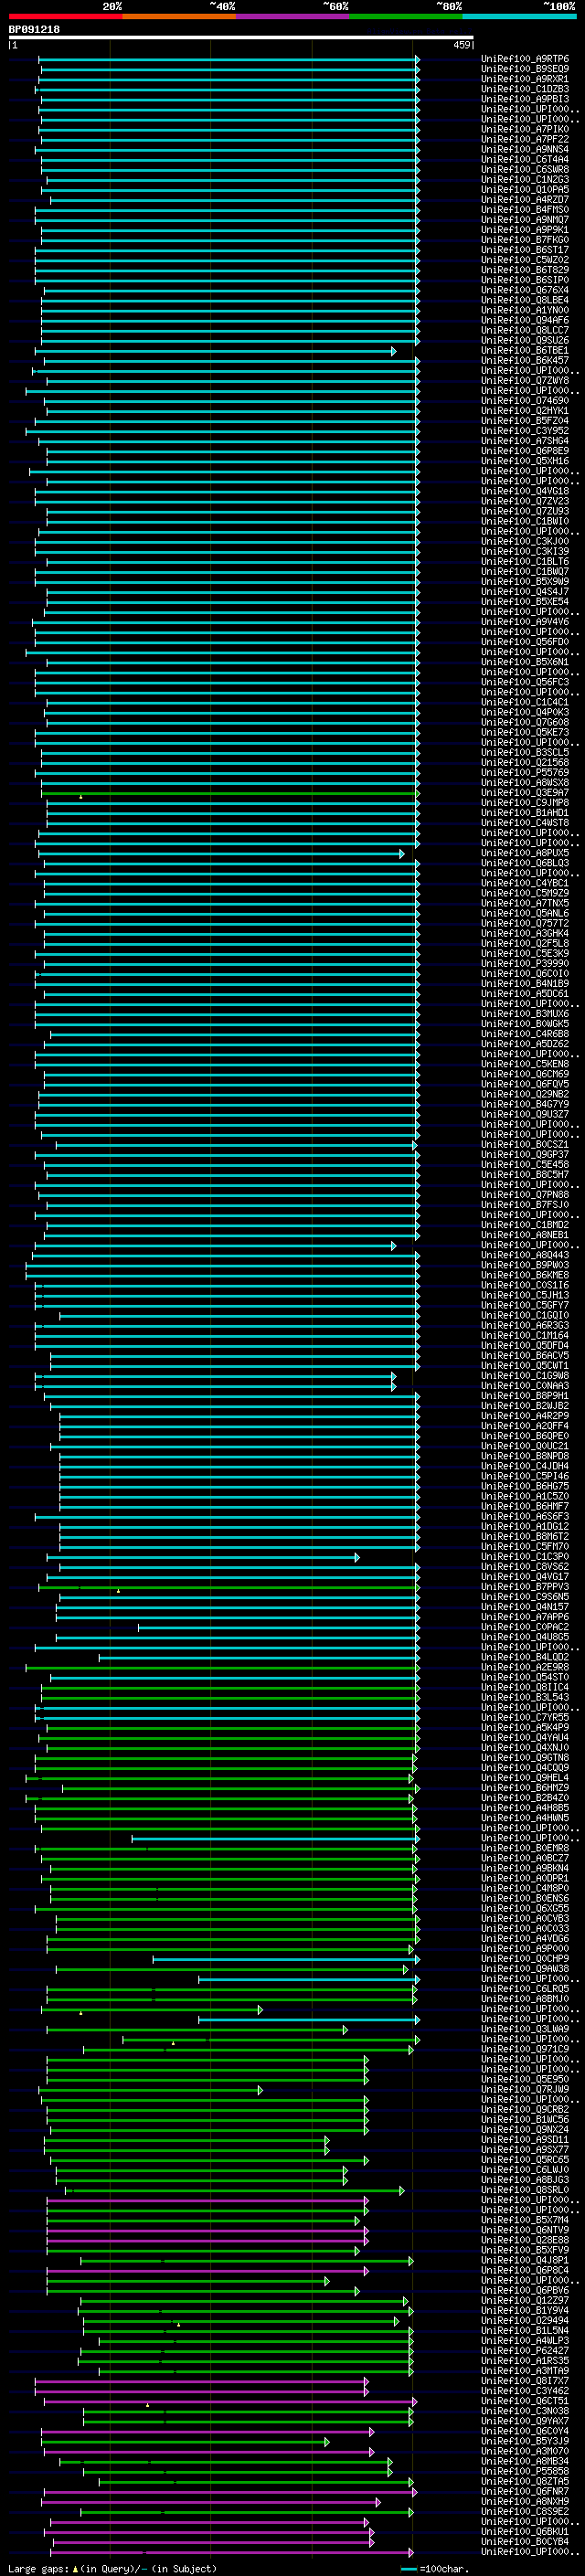The image size is (585, 2576).
Task: Click the cyan ~100% identity legend bar
Action: (x=519, y=16)
